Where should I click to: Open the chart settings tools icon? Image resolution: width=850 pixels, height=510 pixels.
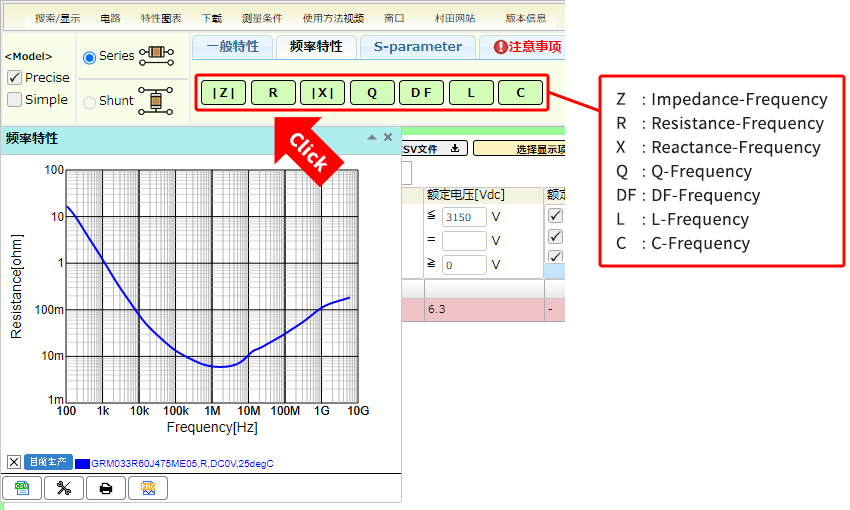point(64,488)
